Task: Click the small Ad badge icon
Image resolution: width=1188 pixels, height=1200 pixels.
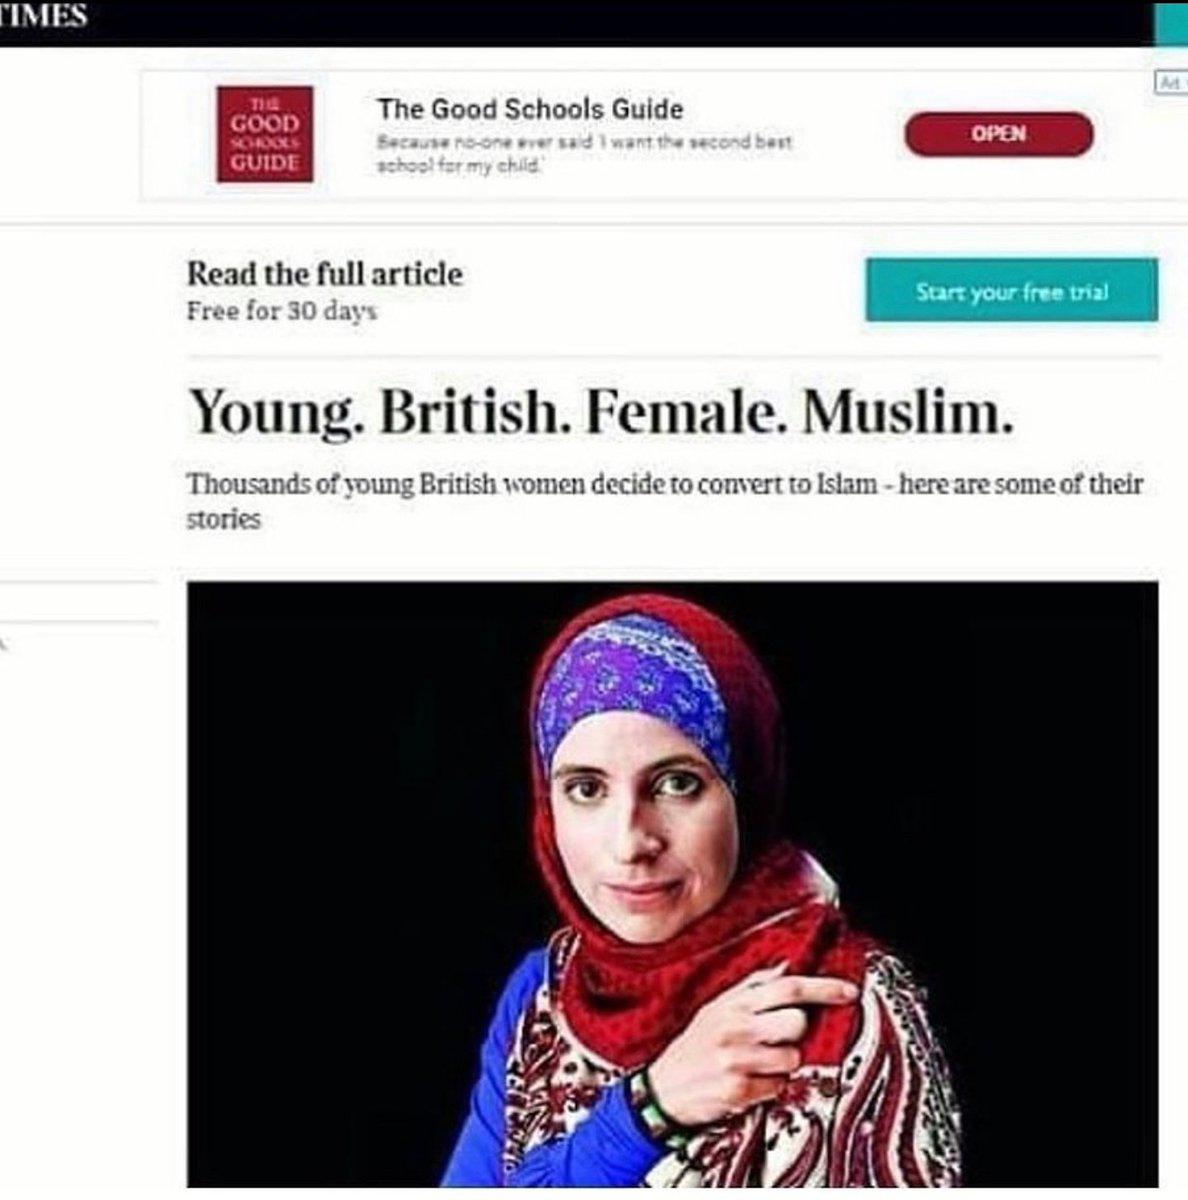Action: pyautogui.click(x=1171, y=82)
